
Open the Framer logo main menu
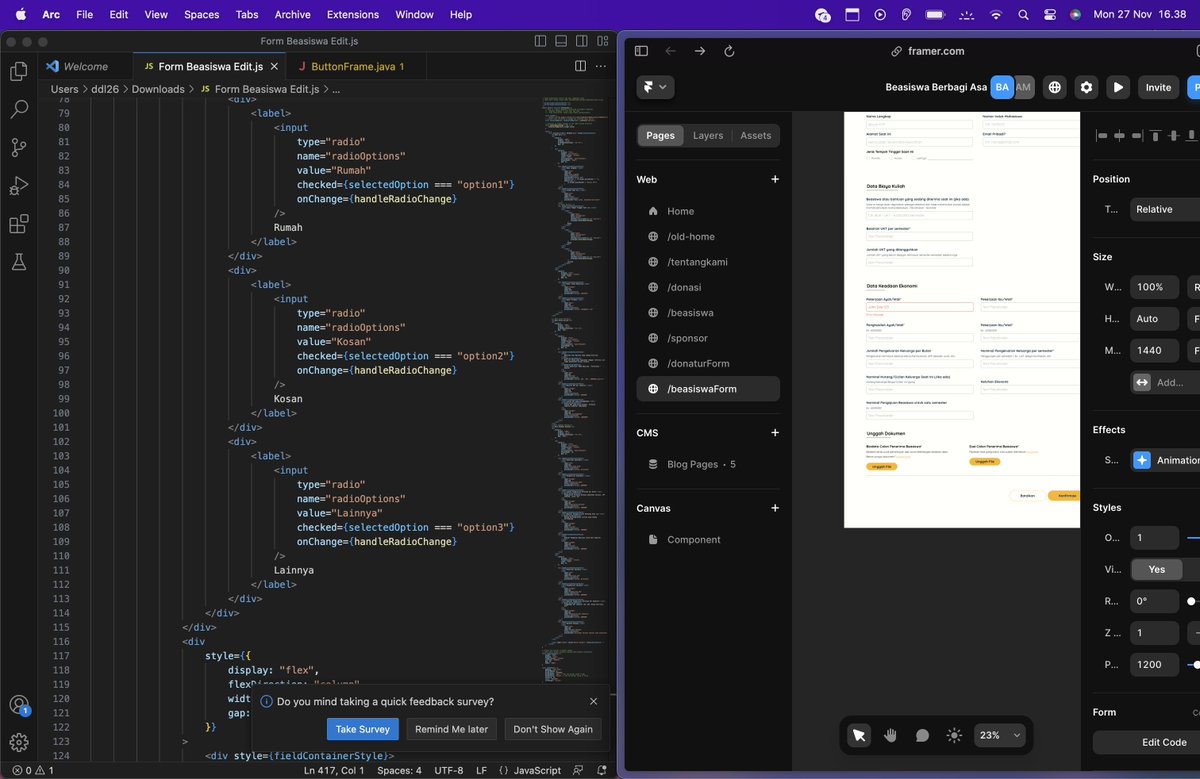tap(656, 87)
